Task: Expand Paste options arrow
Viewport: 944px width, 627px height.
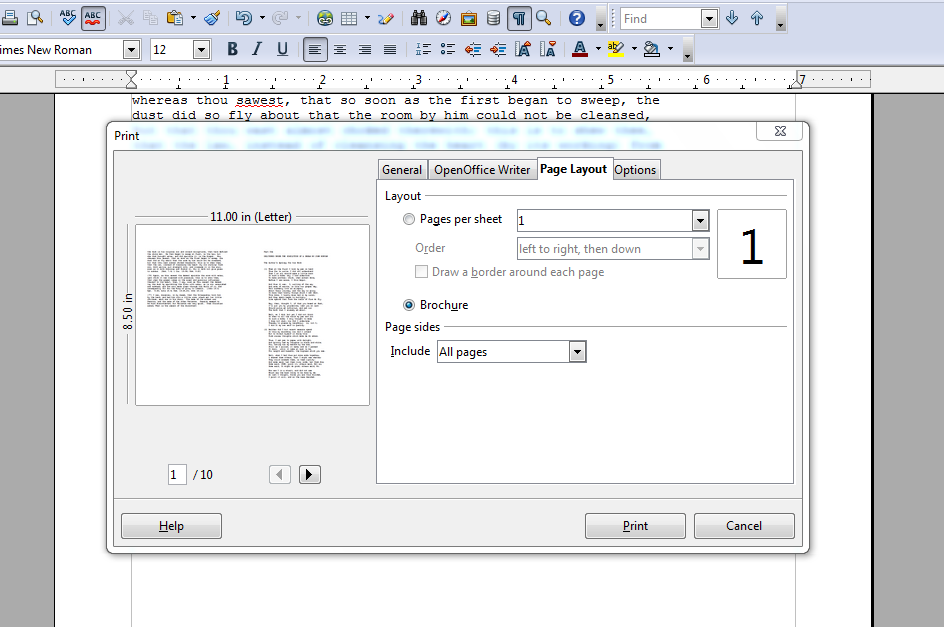Action: click(x=193, y=18)
